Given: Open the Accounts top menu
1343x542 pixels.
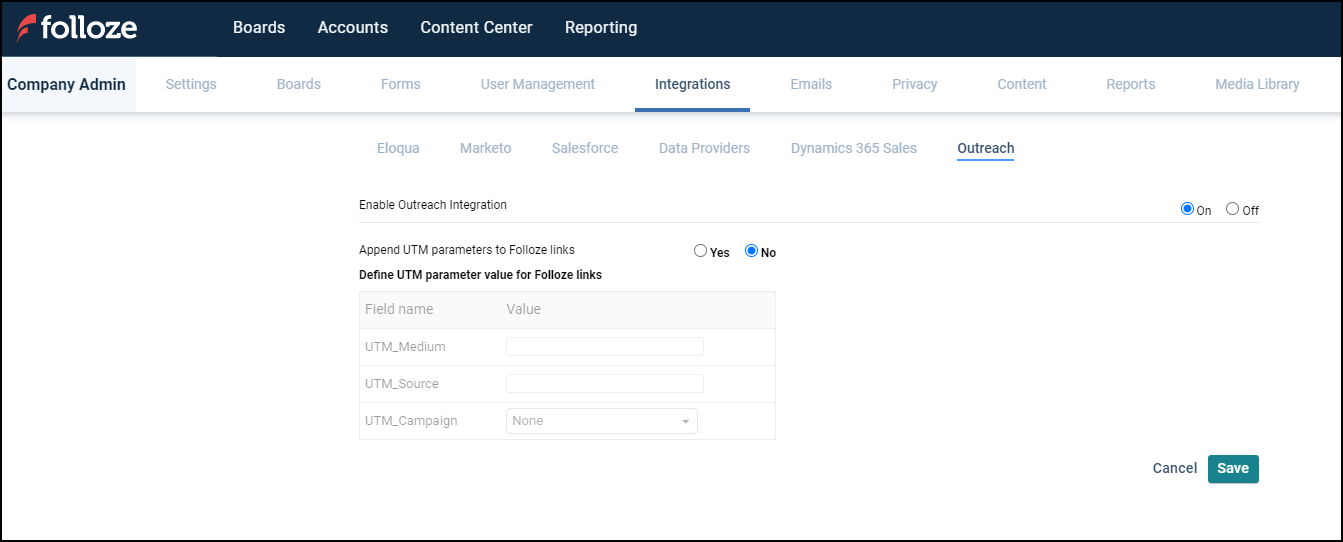Looking at the screenshot, I should point(352,28).
